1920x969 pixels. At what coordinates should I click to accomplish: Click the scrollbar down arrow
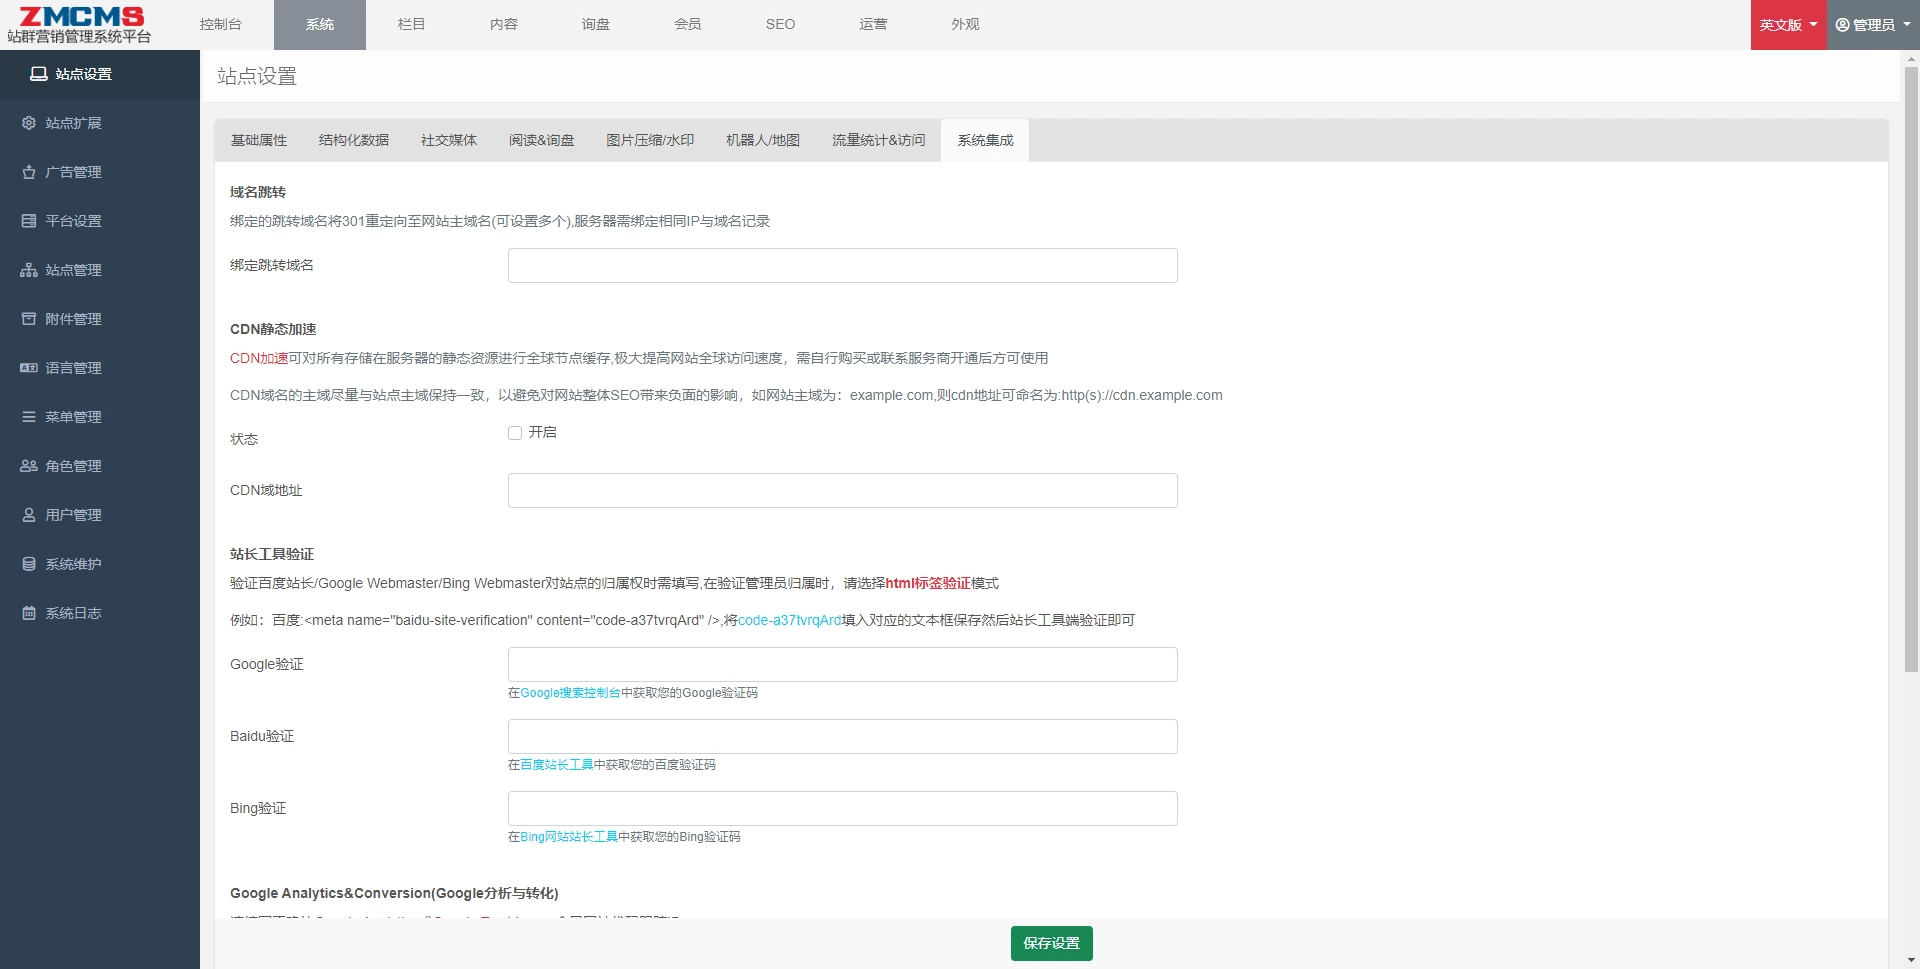click(1911, 960)
